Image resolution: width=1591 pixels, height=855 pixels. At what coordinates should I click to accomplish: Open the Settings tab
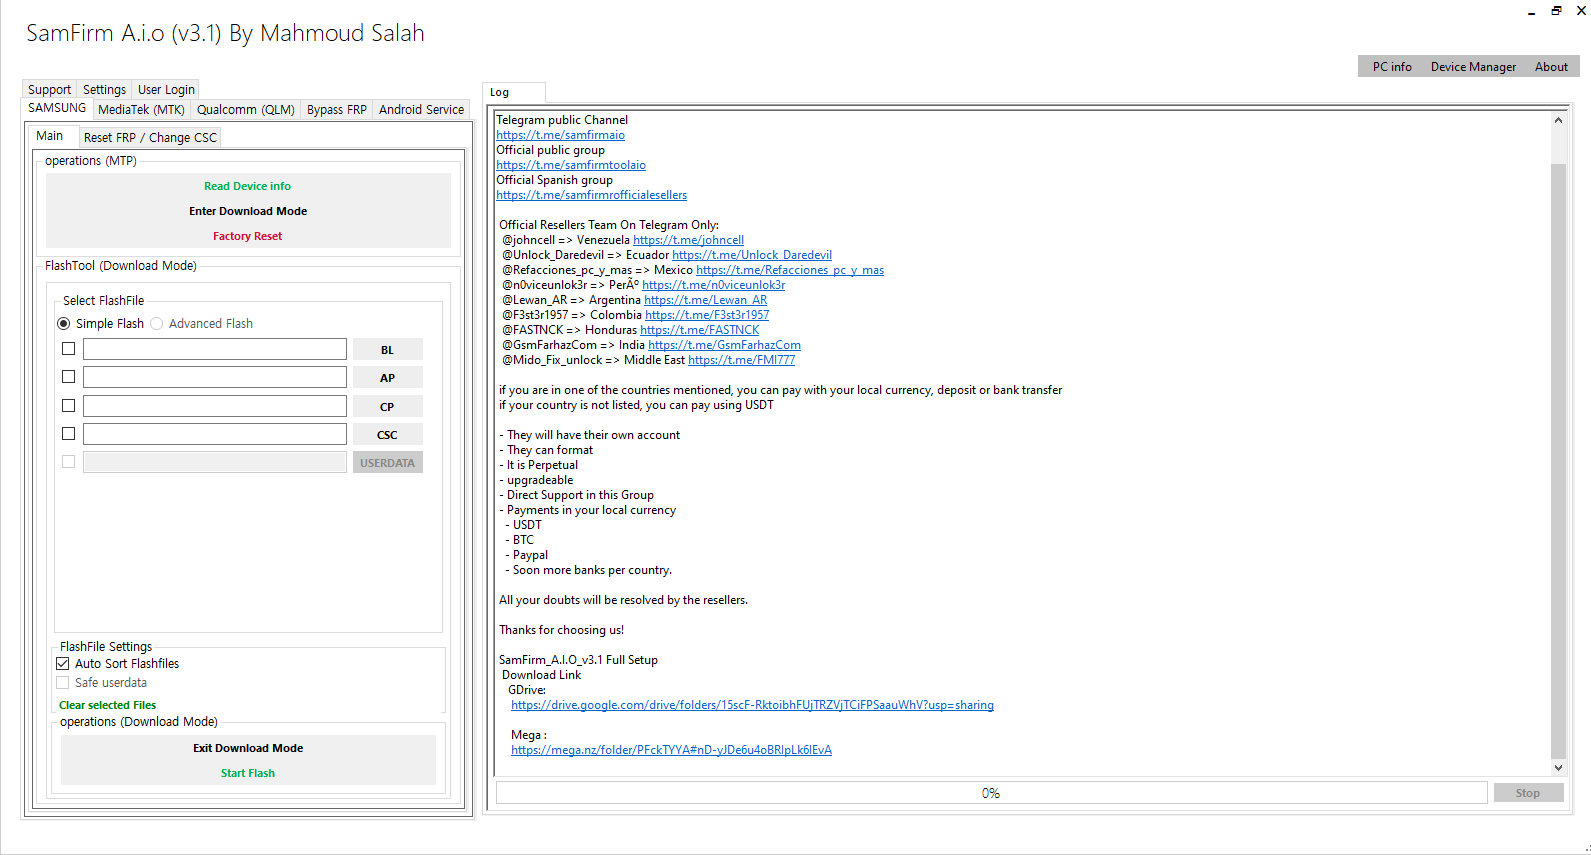[x=104, y=89]
